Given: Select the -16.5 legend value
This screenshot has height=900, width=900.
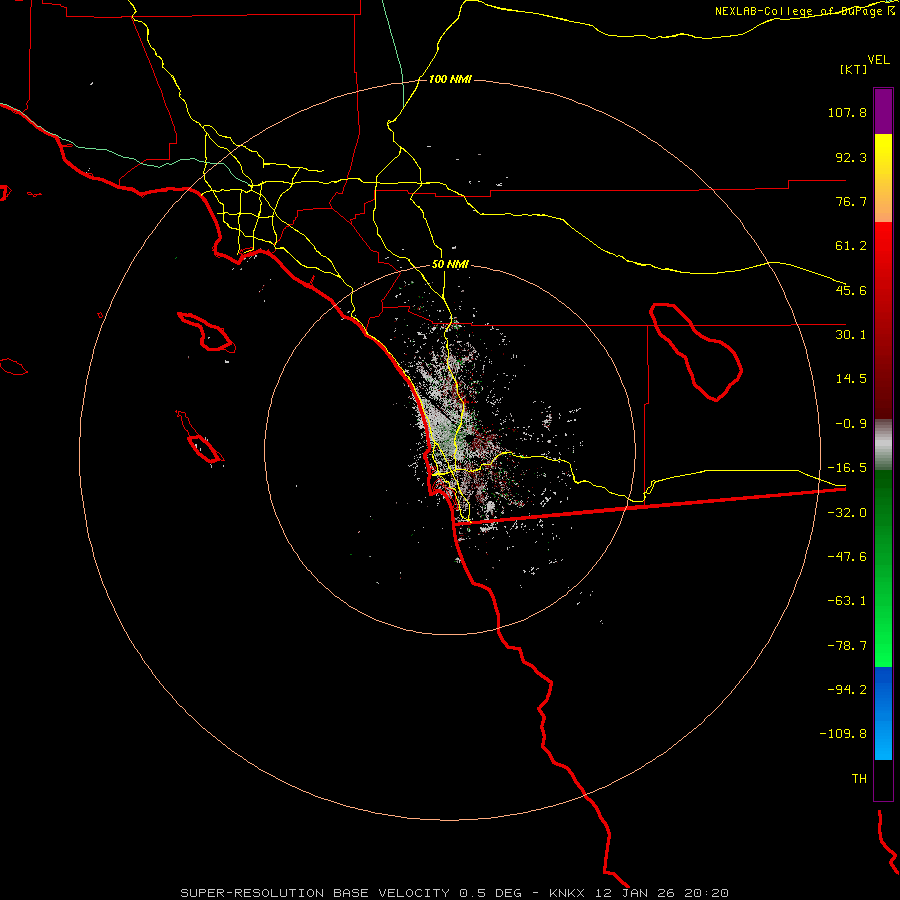Looking at the screenshot, I should pyautogui.click(x=847, y=468).
